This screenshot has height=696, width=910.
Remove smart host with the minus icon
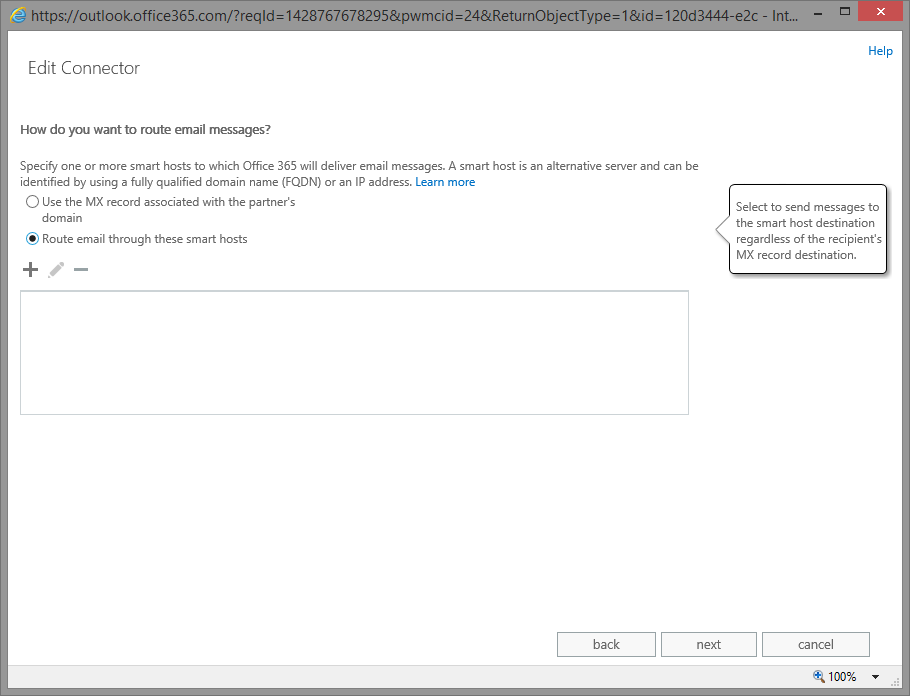click(81, 270)
